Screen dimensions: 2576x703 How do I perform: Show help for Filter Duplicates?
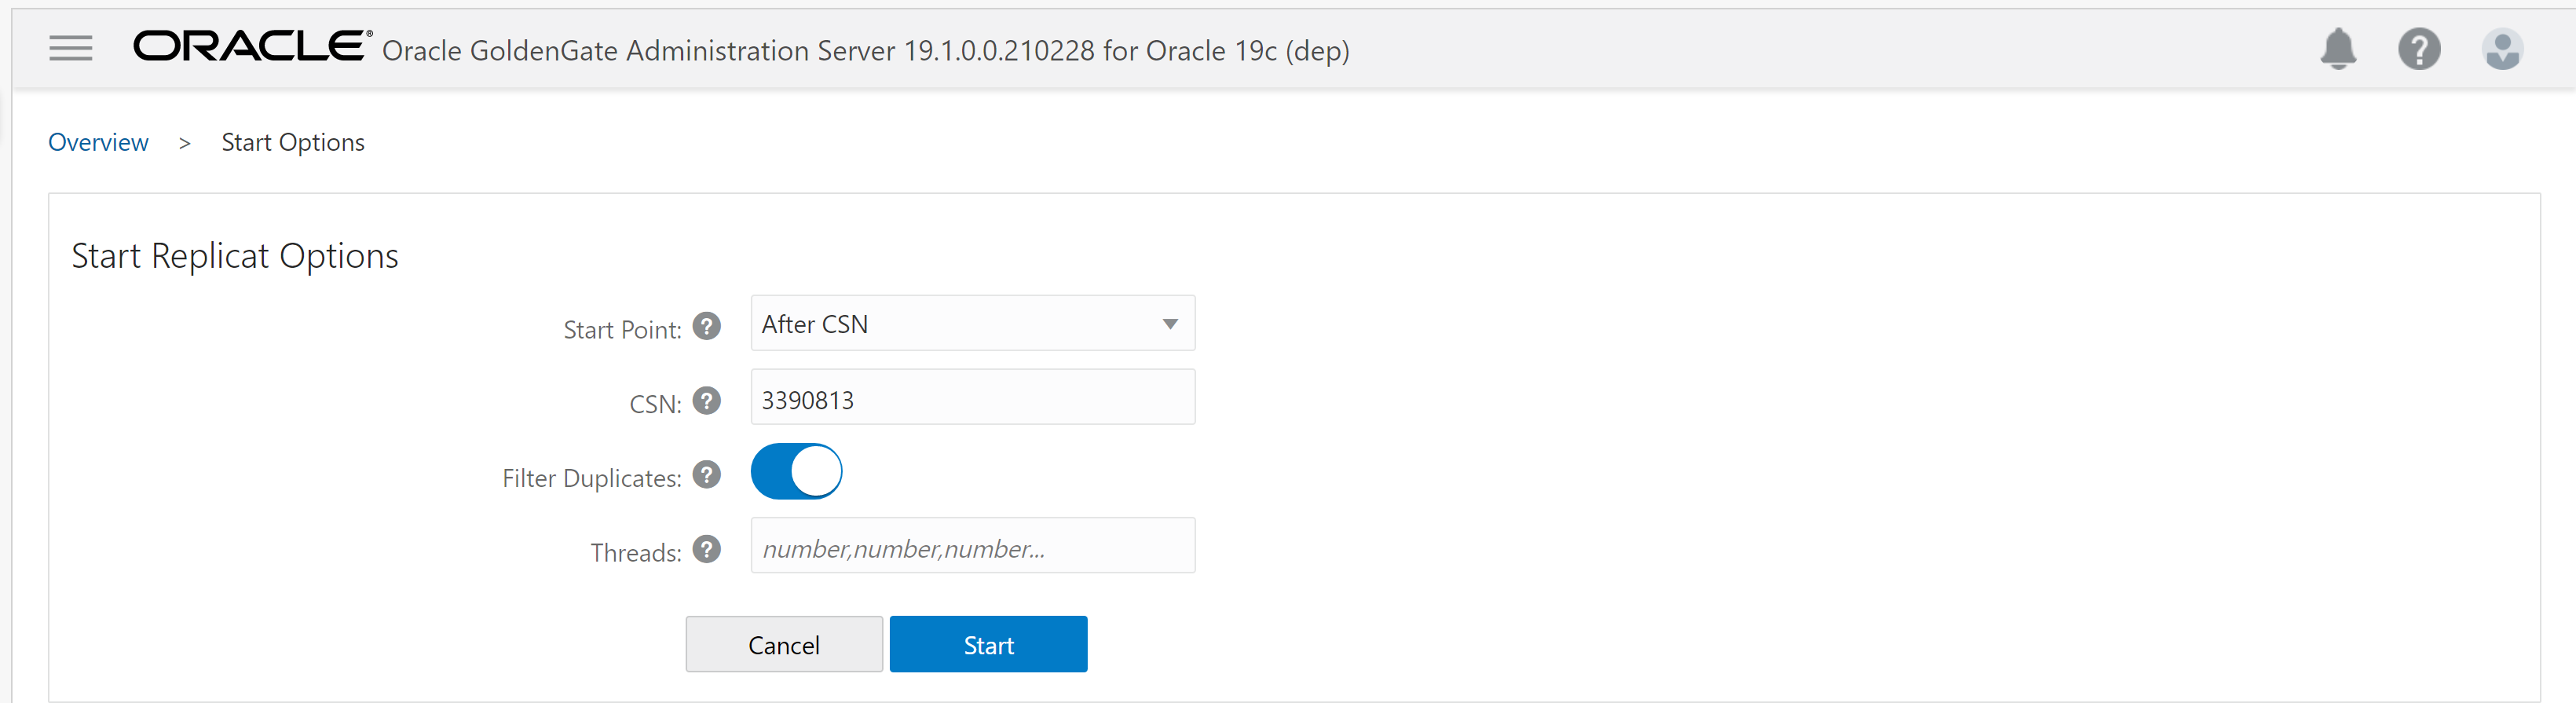click(x=707, y=475)
